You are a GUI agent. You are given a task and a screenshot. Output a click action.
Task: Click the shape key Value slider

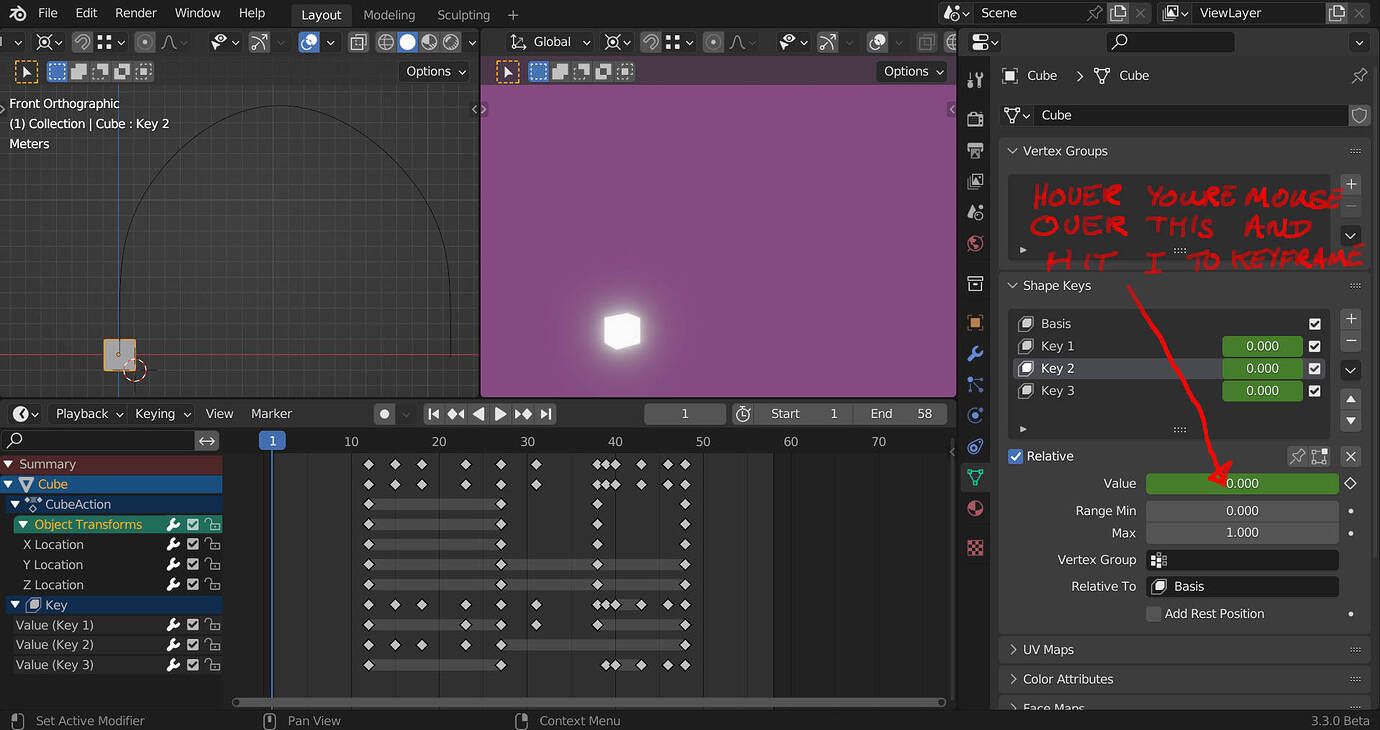click(x=1242, y=483)
